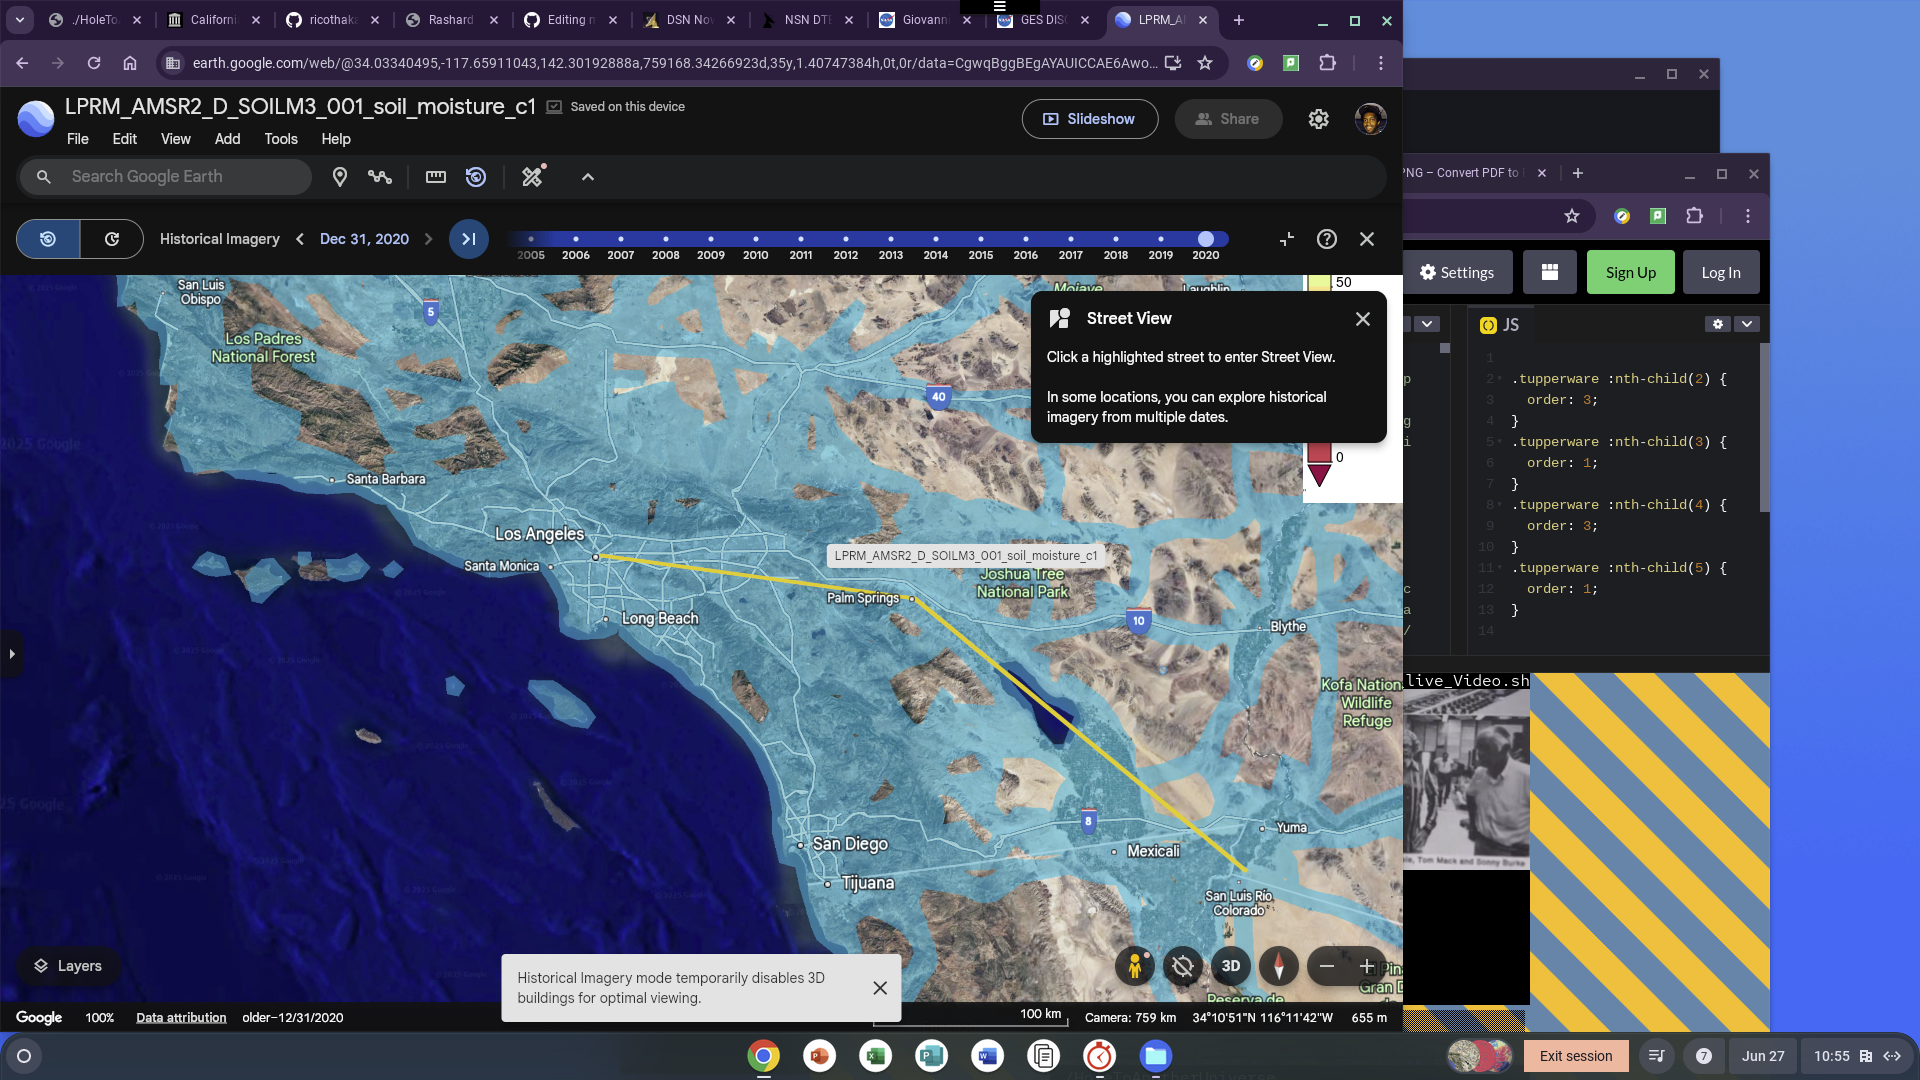
Task: Open Google Earth settings gear
Action: point(1319,119)
